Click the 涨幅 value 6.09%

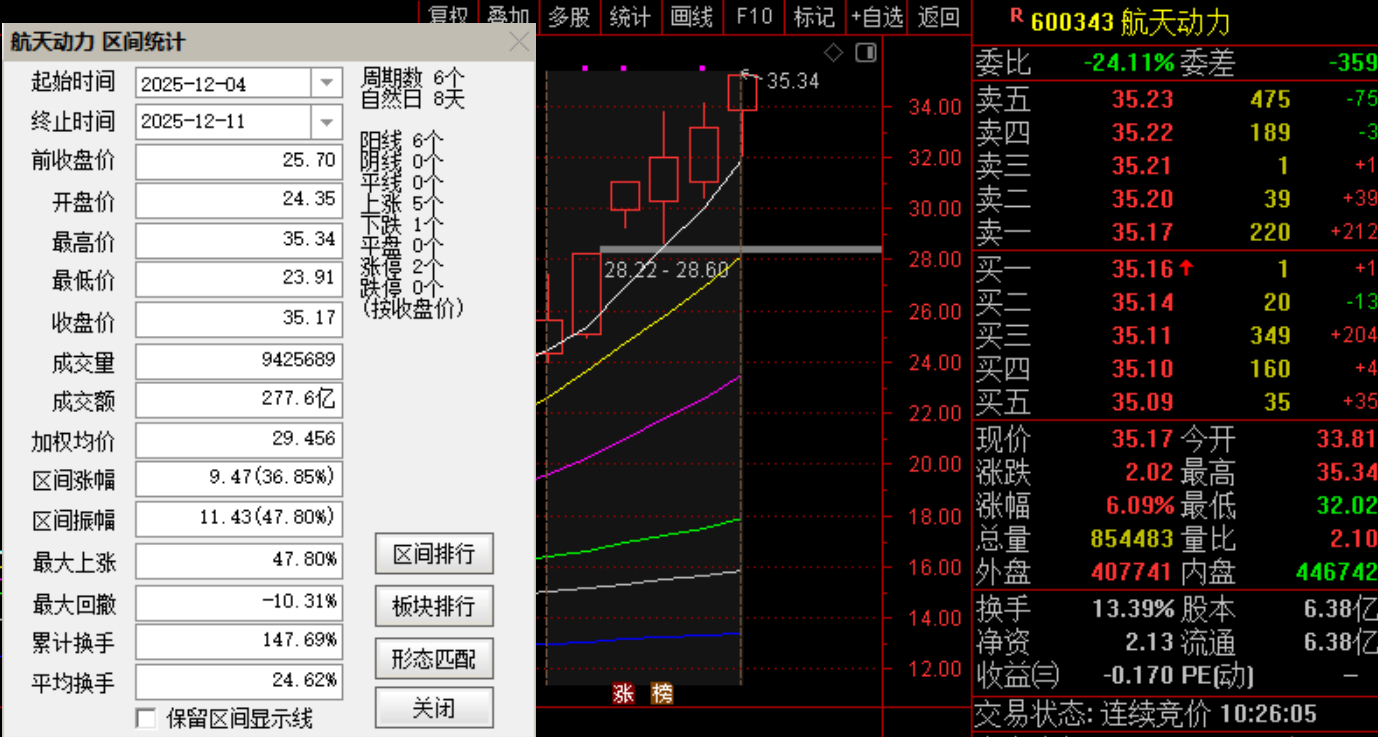[1139, 505]
